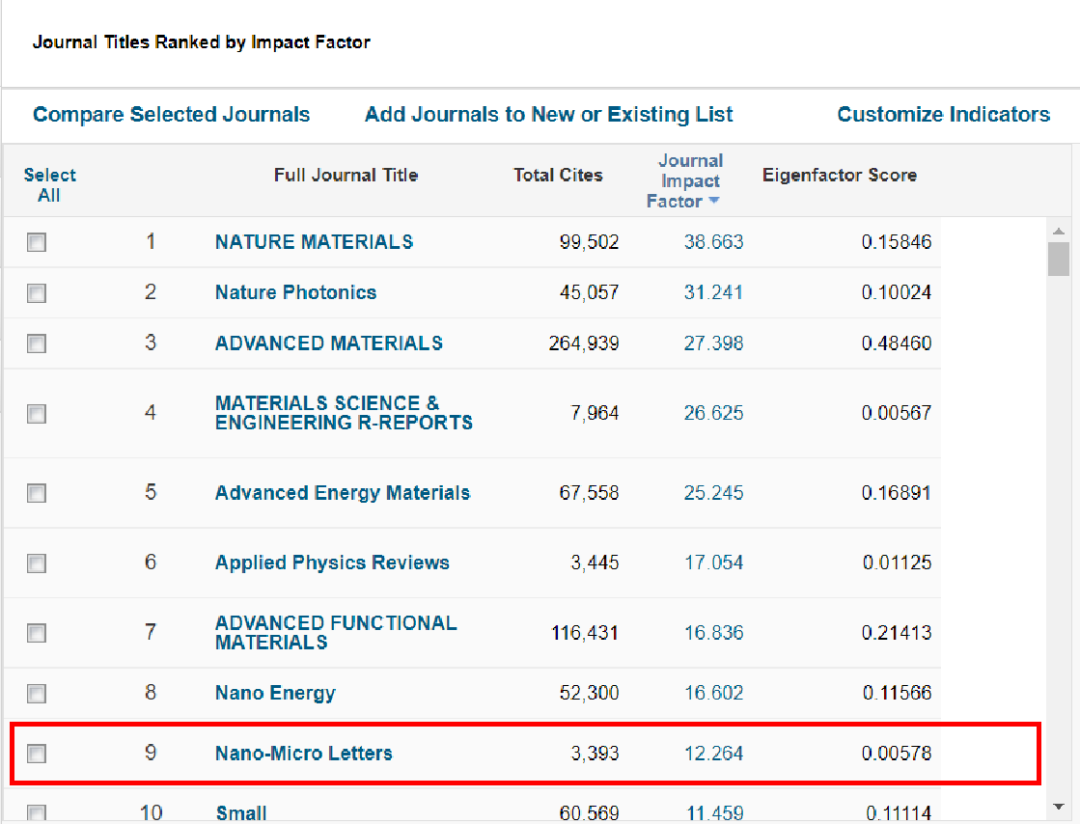Screen dimensions: 1080x824
Task: Click Select All in the table header
Action: coord(49,185)
